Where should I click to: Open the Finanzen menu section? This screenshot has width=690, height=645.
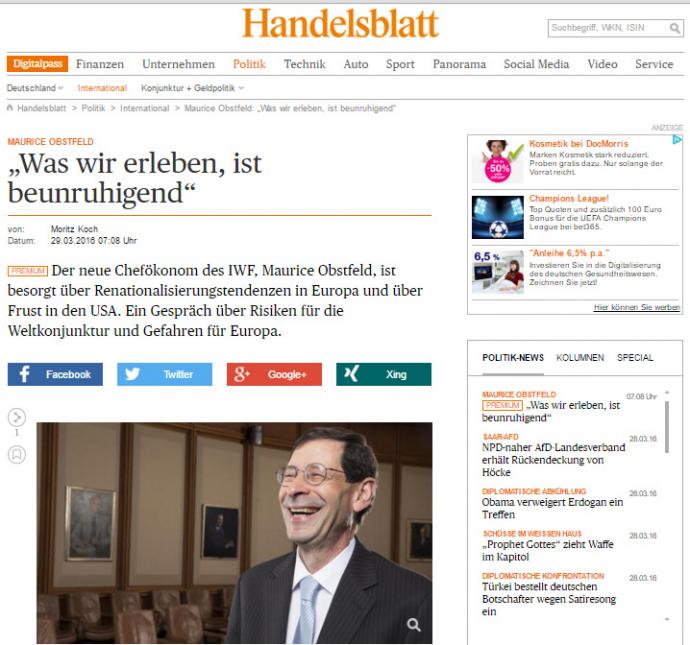pos(100,64)
